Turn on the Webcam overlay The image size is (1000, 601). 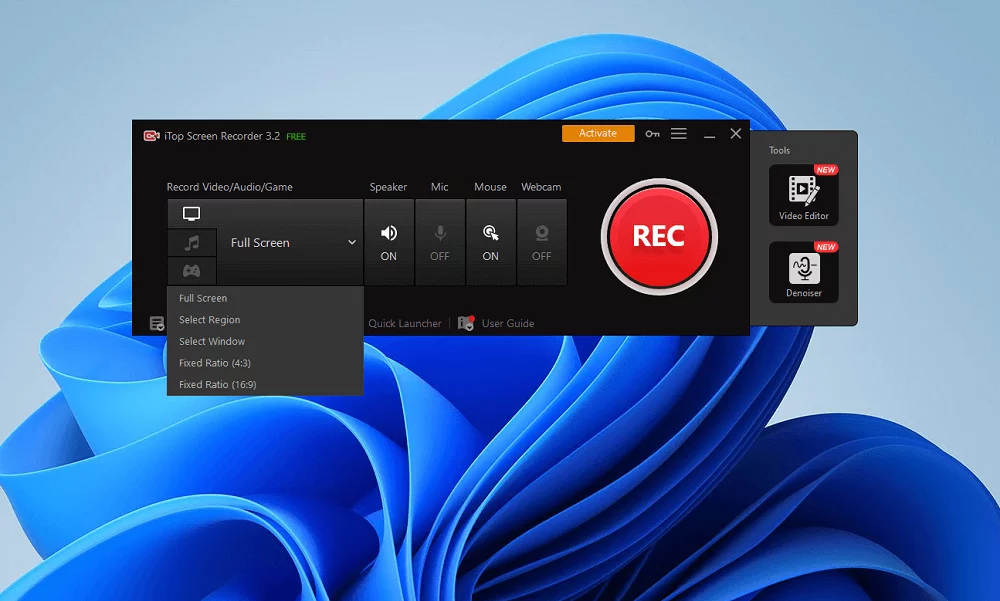coord(542,242)
